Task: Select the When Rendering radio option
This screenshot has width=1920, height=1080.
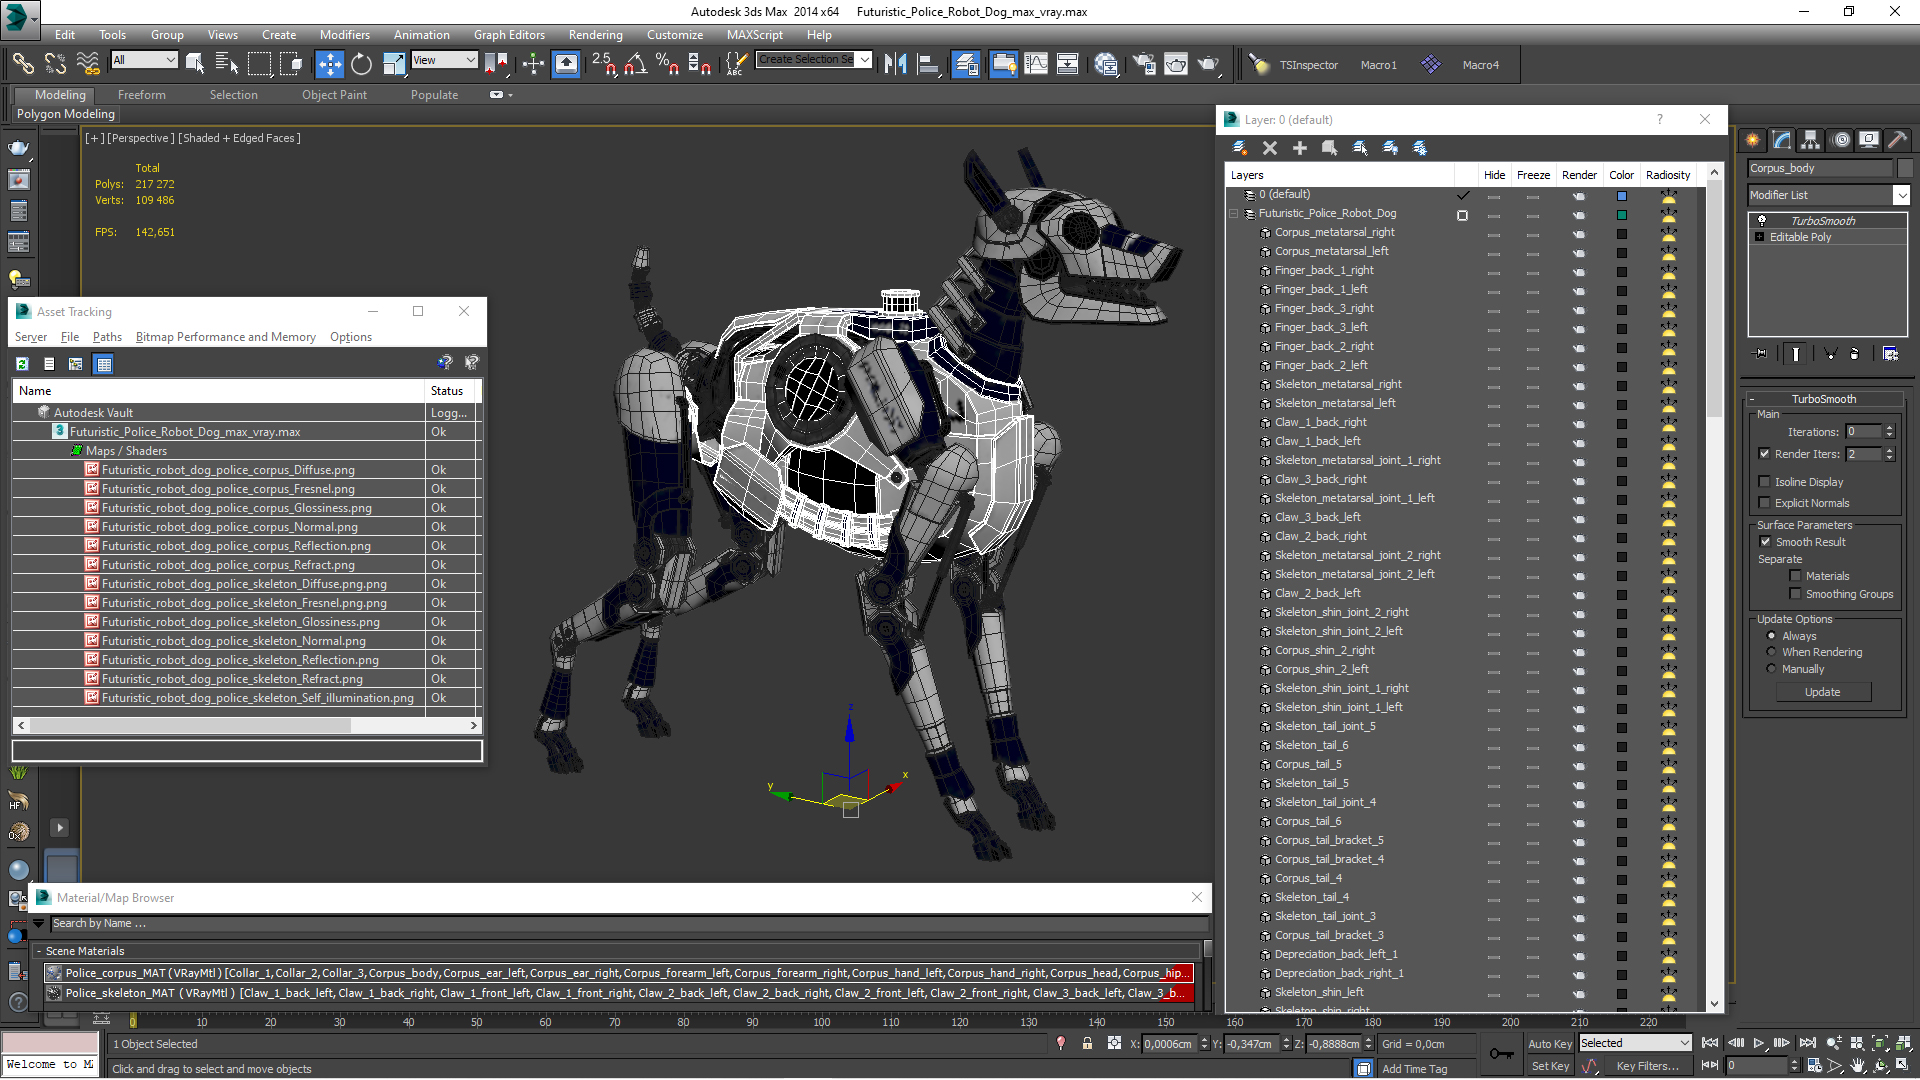Action: click(x=1772, y=652)
